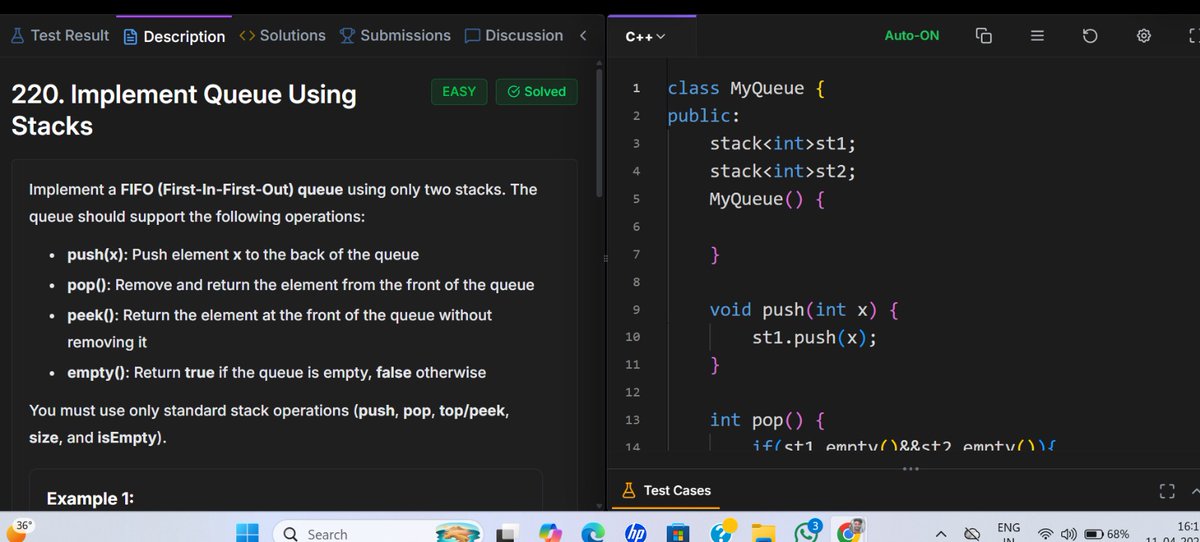The height and width of the screenshot is (542, 1200).
Task: Open the weather widget showing 36°
Action: coord(20,528)
